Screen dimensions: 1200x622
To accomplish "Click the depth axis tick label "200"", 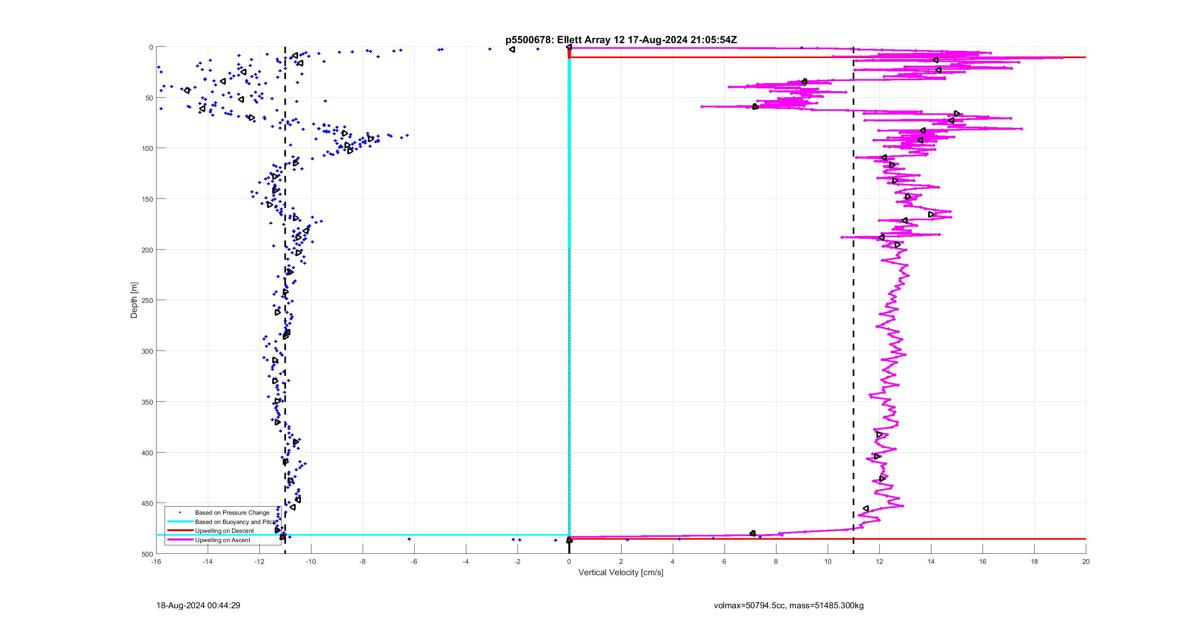I will [146, 250].
